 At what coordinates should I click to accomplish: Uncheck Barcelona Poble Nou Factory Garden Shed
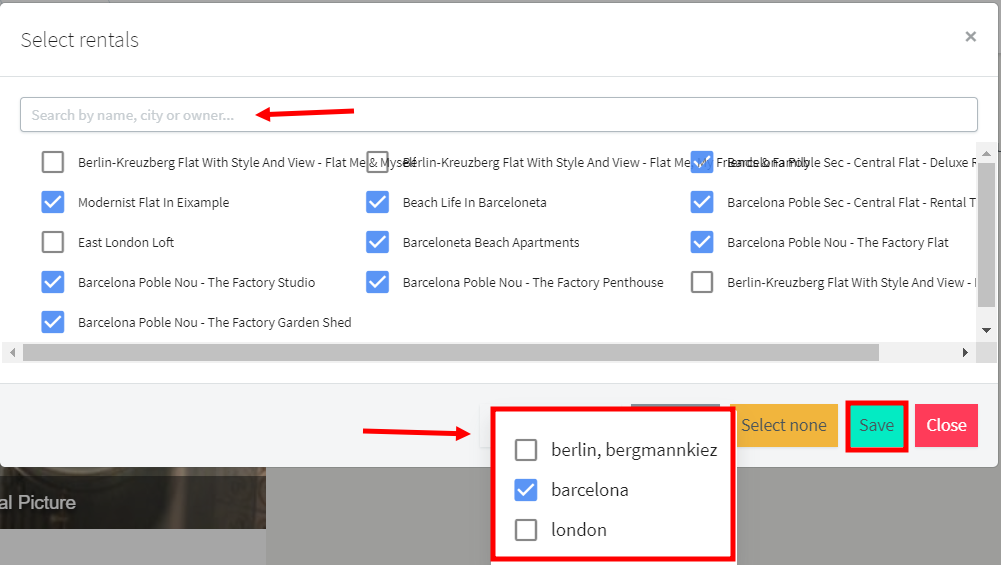(x=53, y=322)
